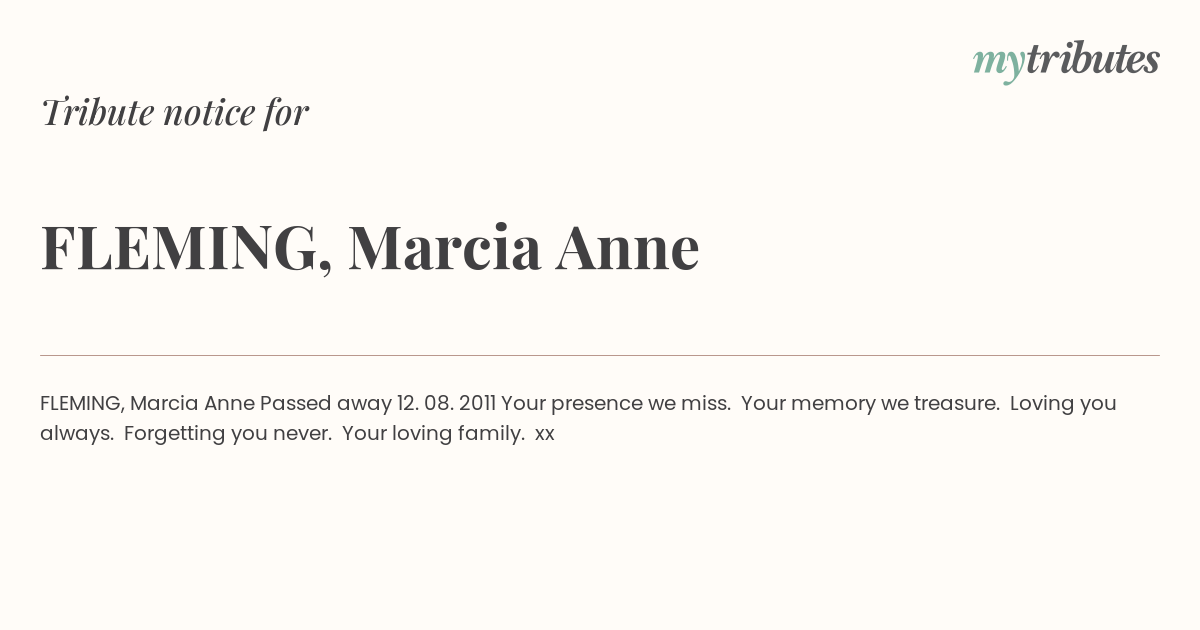Click the mytributes logo
Screen dimensions: 1200x630
pyautogui.click(x=1066, y=62)
